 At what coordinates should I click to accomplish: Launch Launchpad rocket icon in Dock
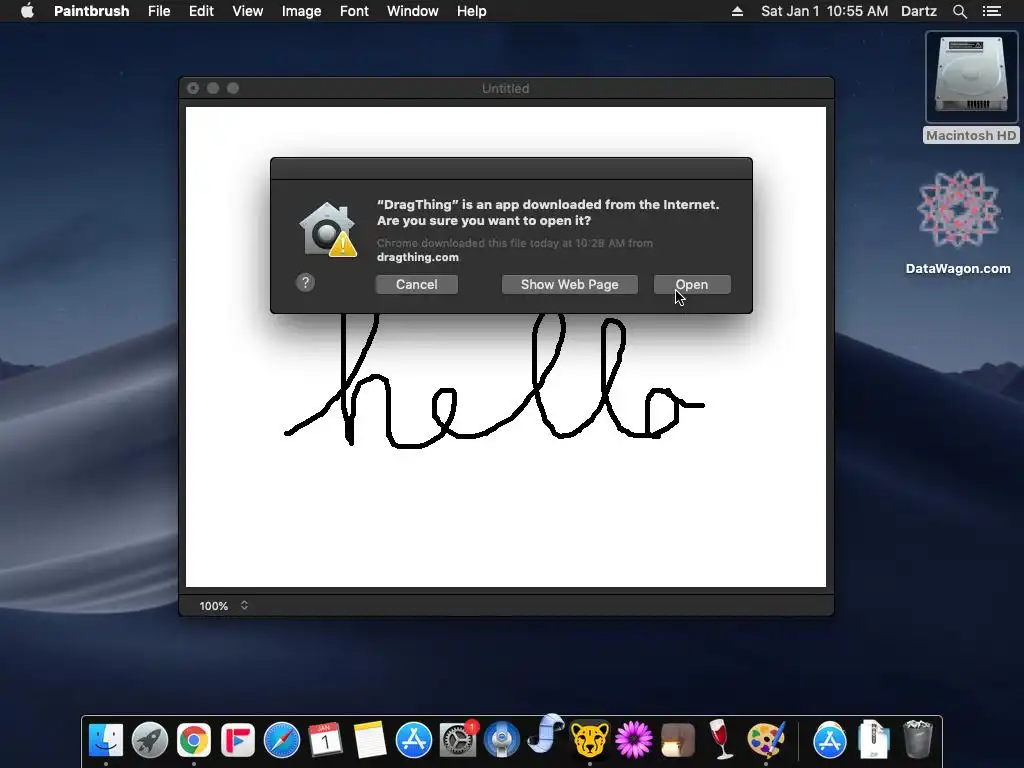point(150,740)
